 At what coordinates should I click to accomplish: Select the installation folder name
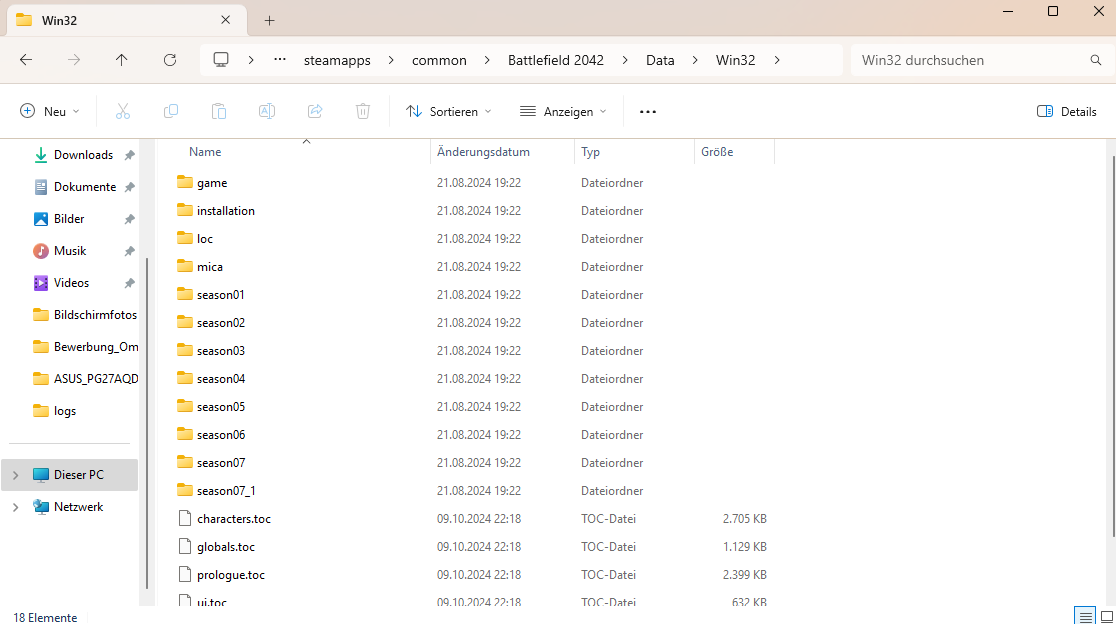[226, 211]
